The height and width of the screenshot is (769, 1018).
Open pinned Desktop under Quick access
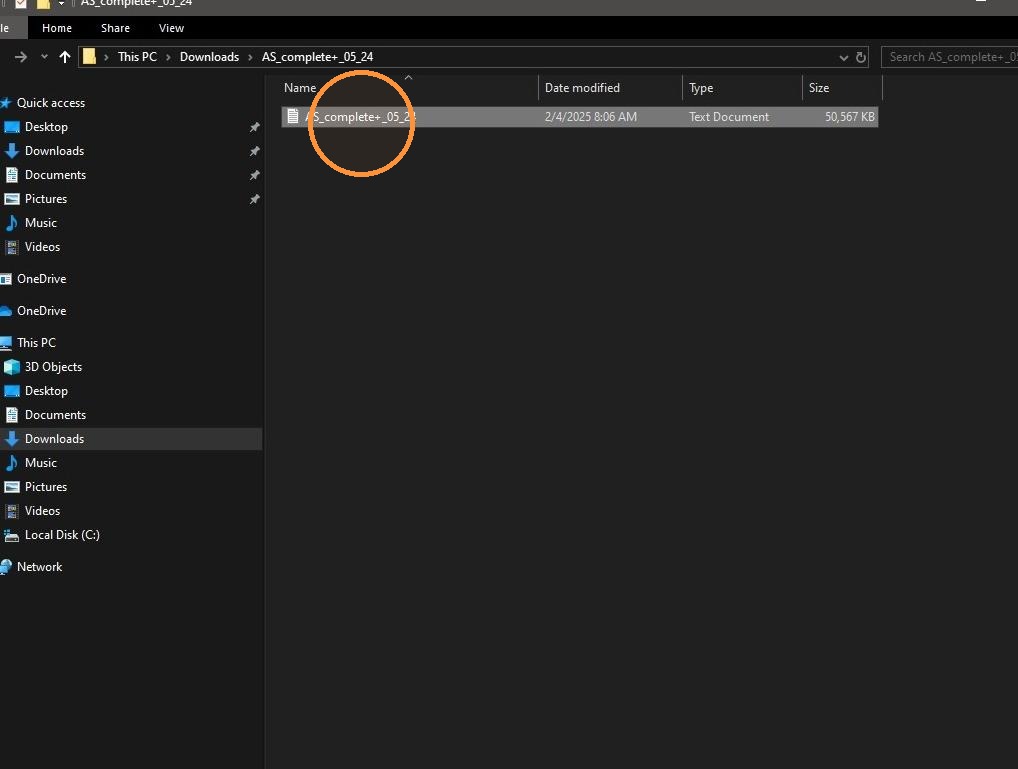point(46,127)
